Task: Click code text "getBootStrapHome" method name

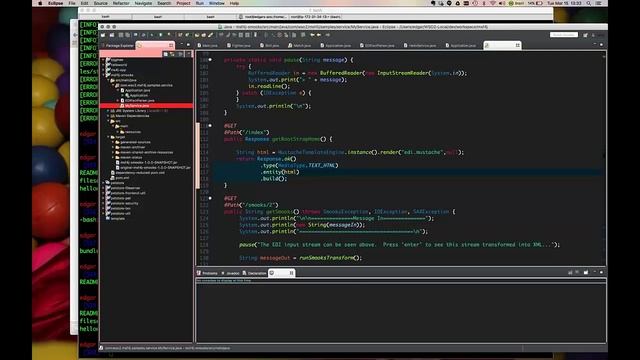Action: point(296,139)
